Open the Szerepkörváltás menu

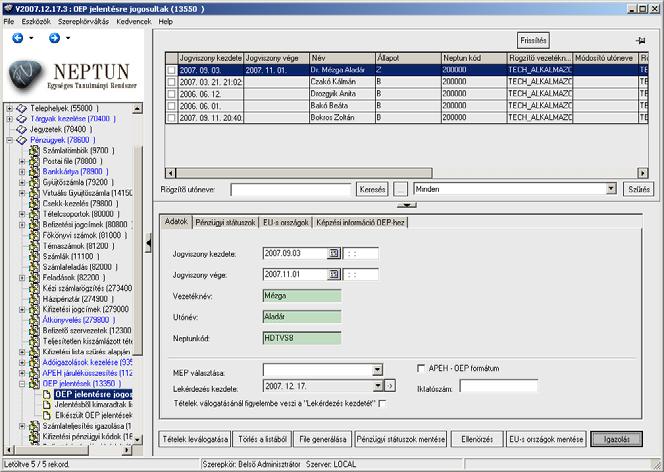pyautogui.click(x=83, y=21)
